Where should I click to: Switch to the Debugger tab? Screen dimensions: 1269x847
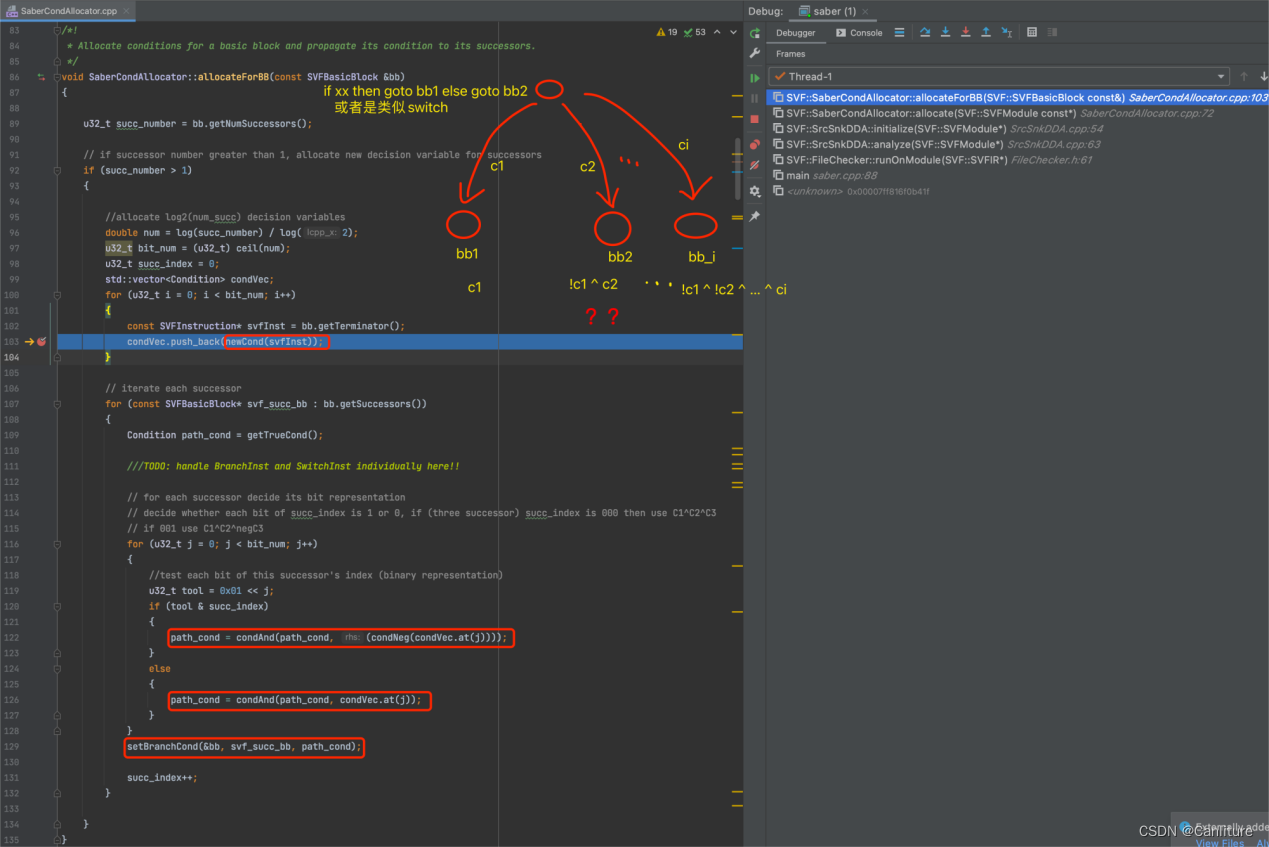tap(796, 33)
